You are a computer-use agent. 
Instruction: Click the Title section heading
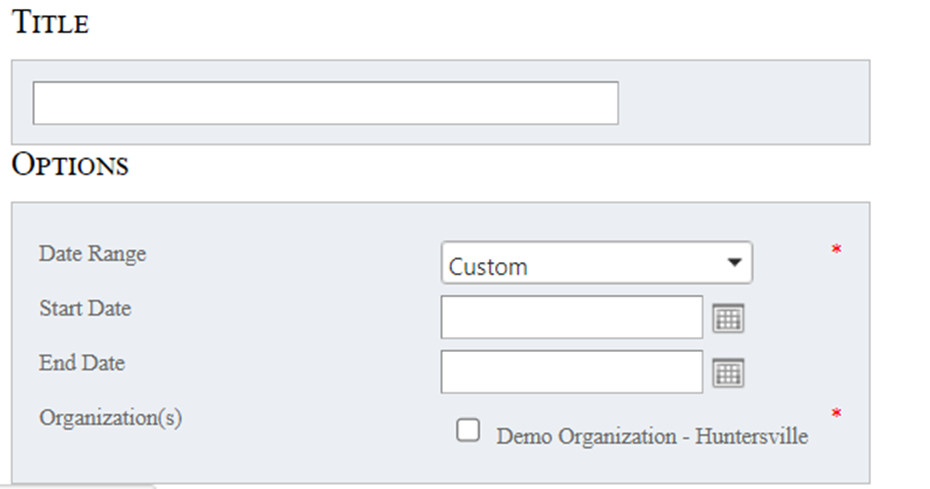pos(50,23)
